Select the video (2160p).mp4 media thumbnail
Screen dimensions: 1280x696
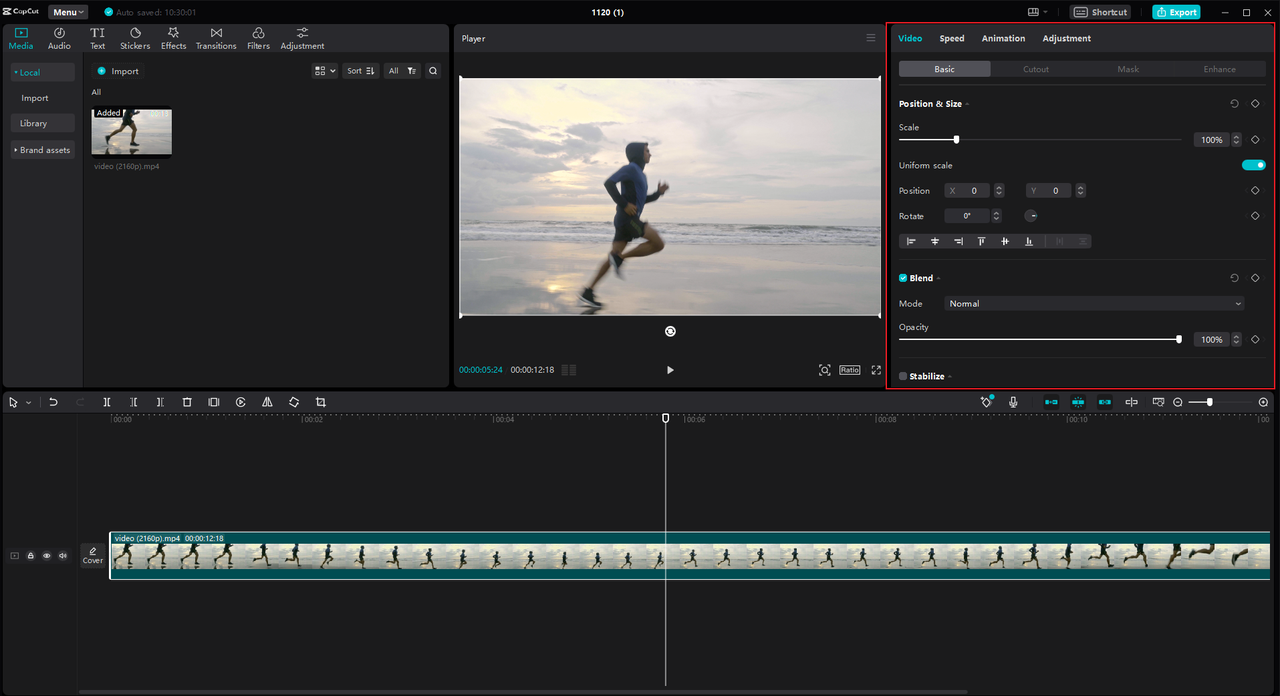click(x=132, y=131)
